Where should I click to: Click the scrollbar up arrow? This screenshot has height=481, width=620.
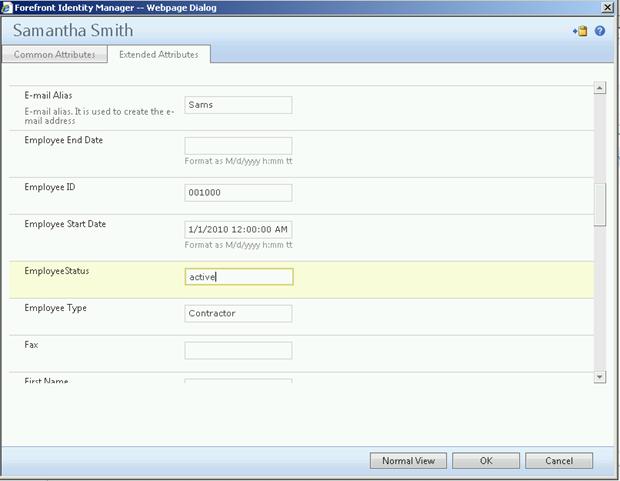600,88
